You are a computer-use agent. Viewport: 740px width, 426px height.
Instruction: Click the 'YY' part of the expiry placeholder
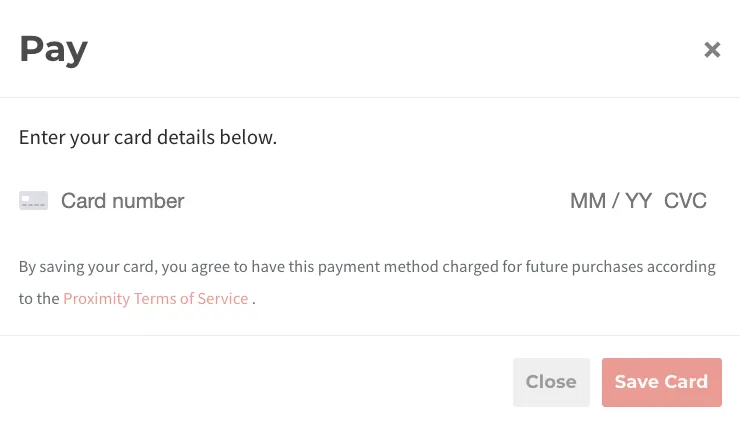point(638,201)
